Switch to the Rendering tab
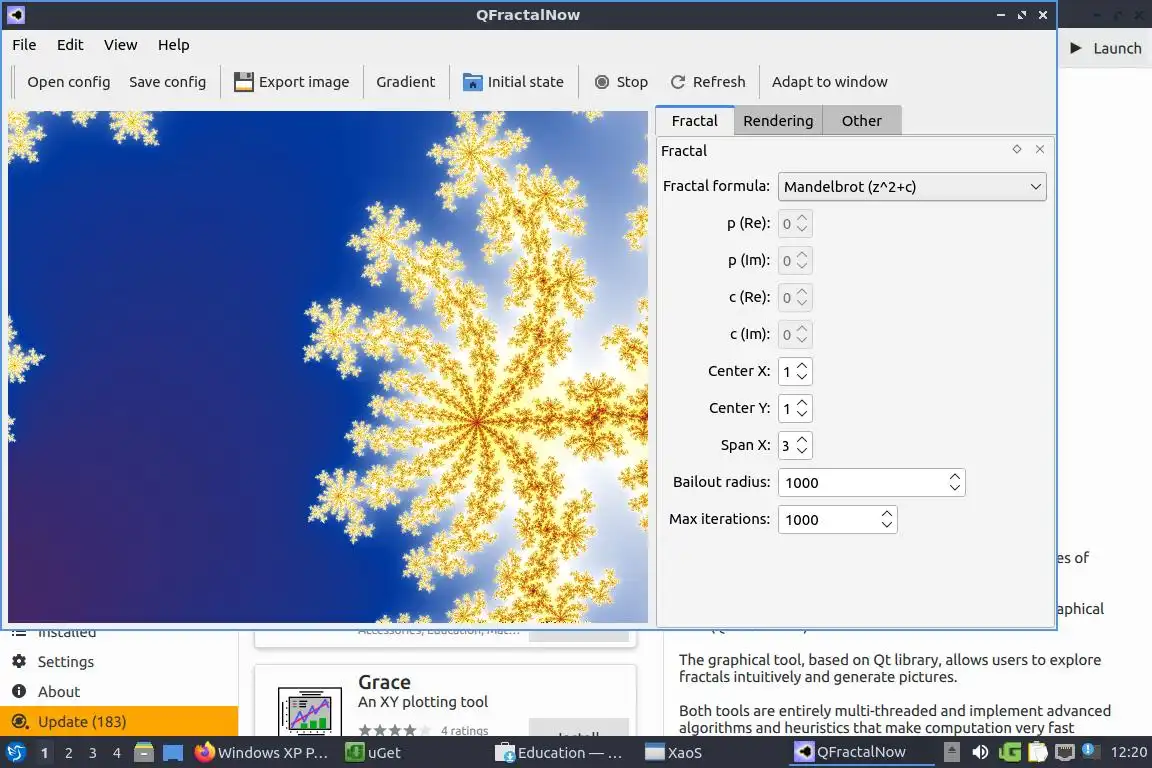The image size is (1152, 768). click(778, 121)
